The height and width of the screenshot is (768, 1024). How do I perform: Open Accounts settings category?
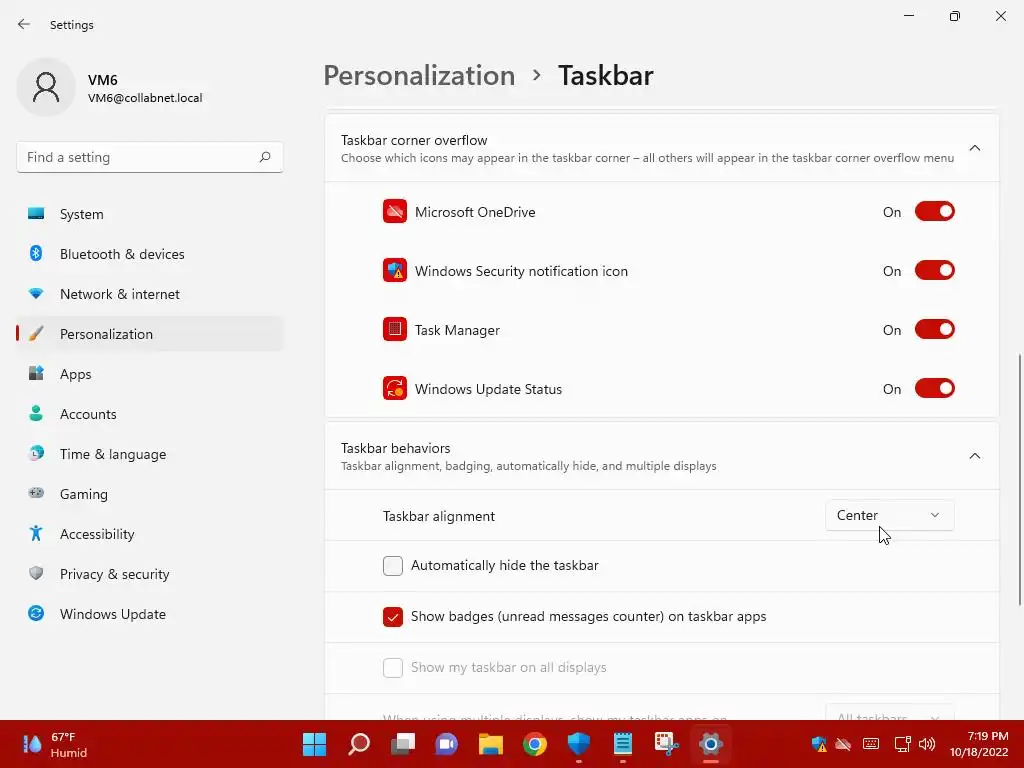150,414
